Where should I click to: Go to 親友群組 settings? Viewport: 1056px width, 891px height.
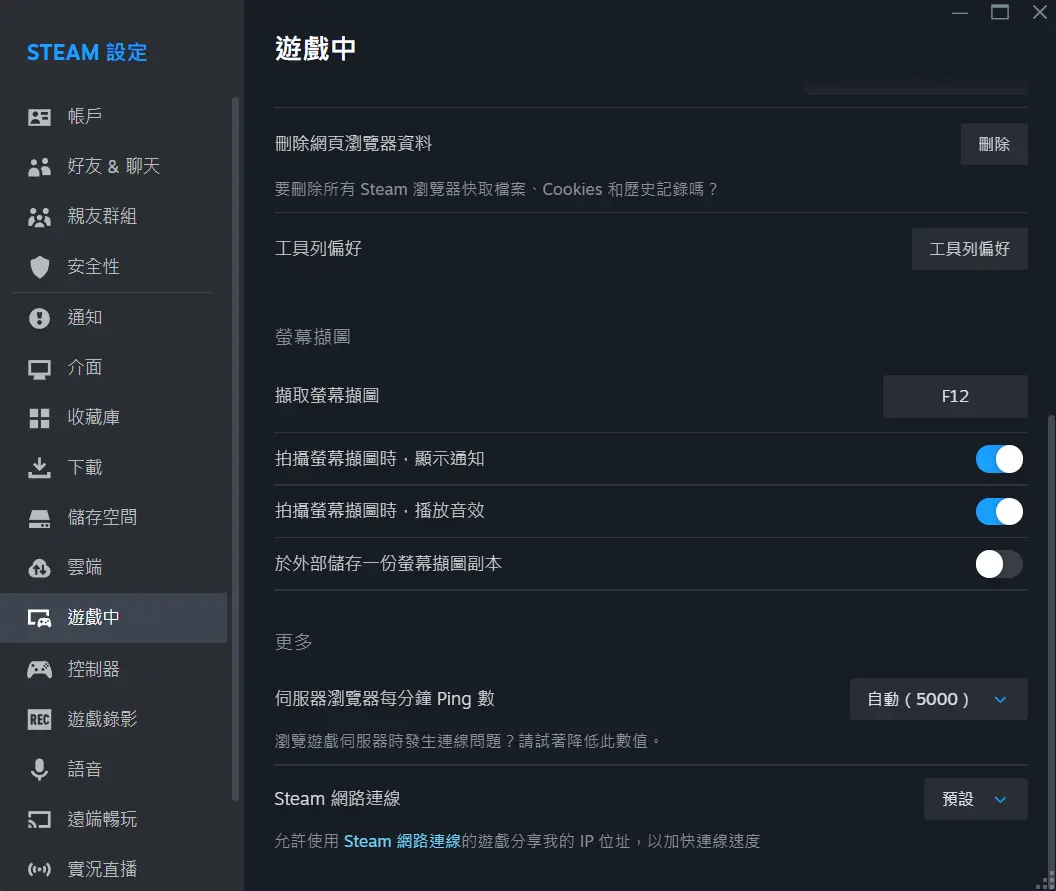pyautogui.click(x=113, y=216)
